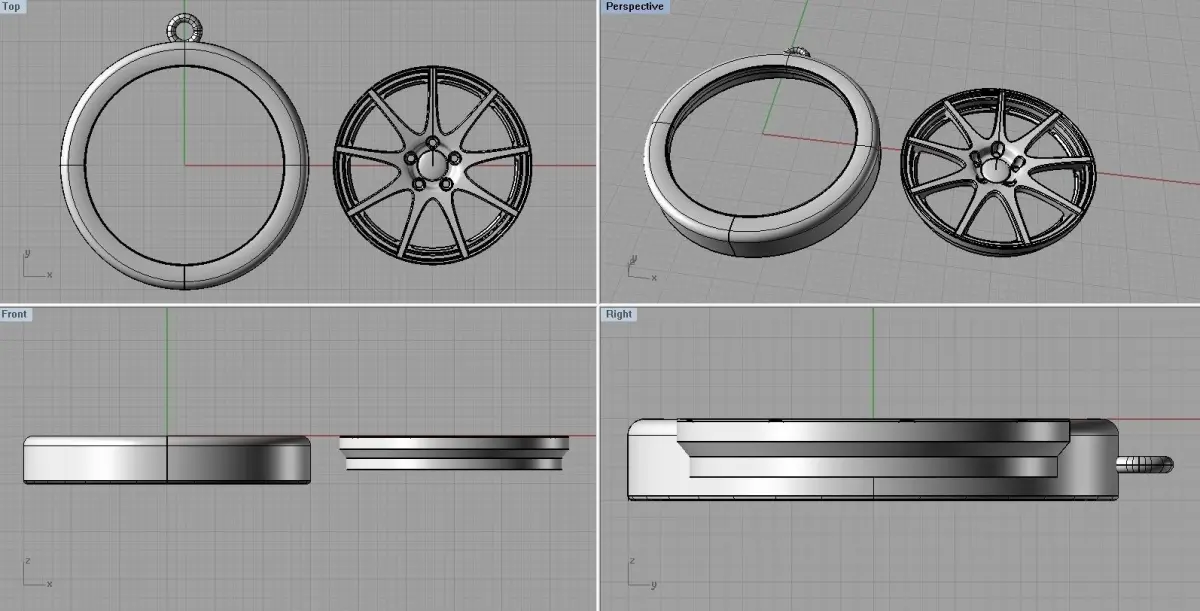Click the wheel center hub in Top viewport
1200x611 pixels.
coord(430,166)
